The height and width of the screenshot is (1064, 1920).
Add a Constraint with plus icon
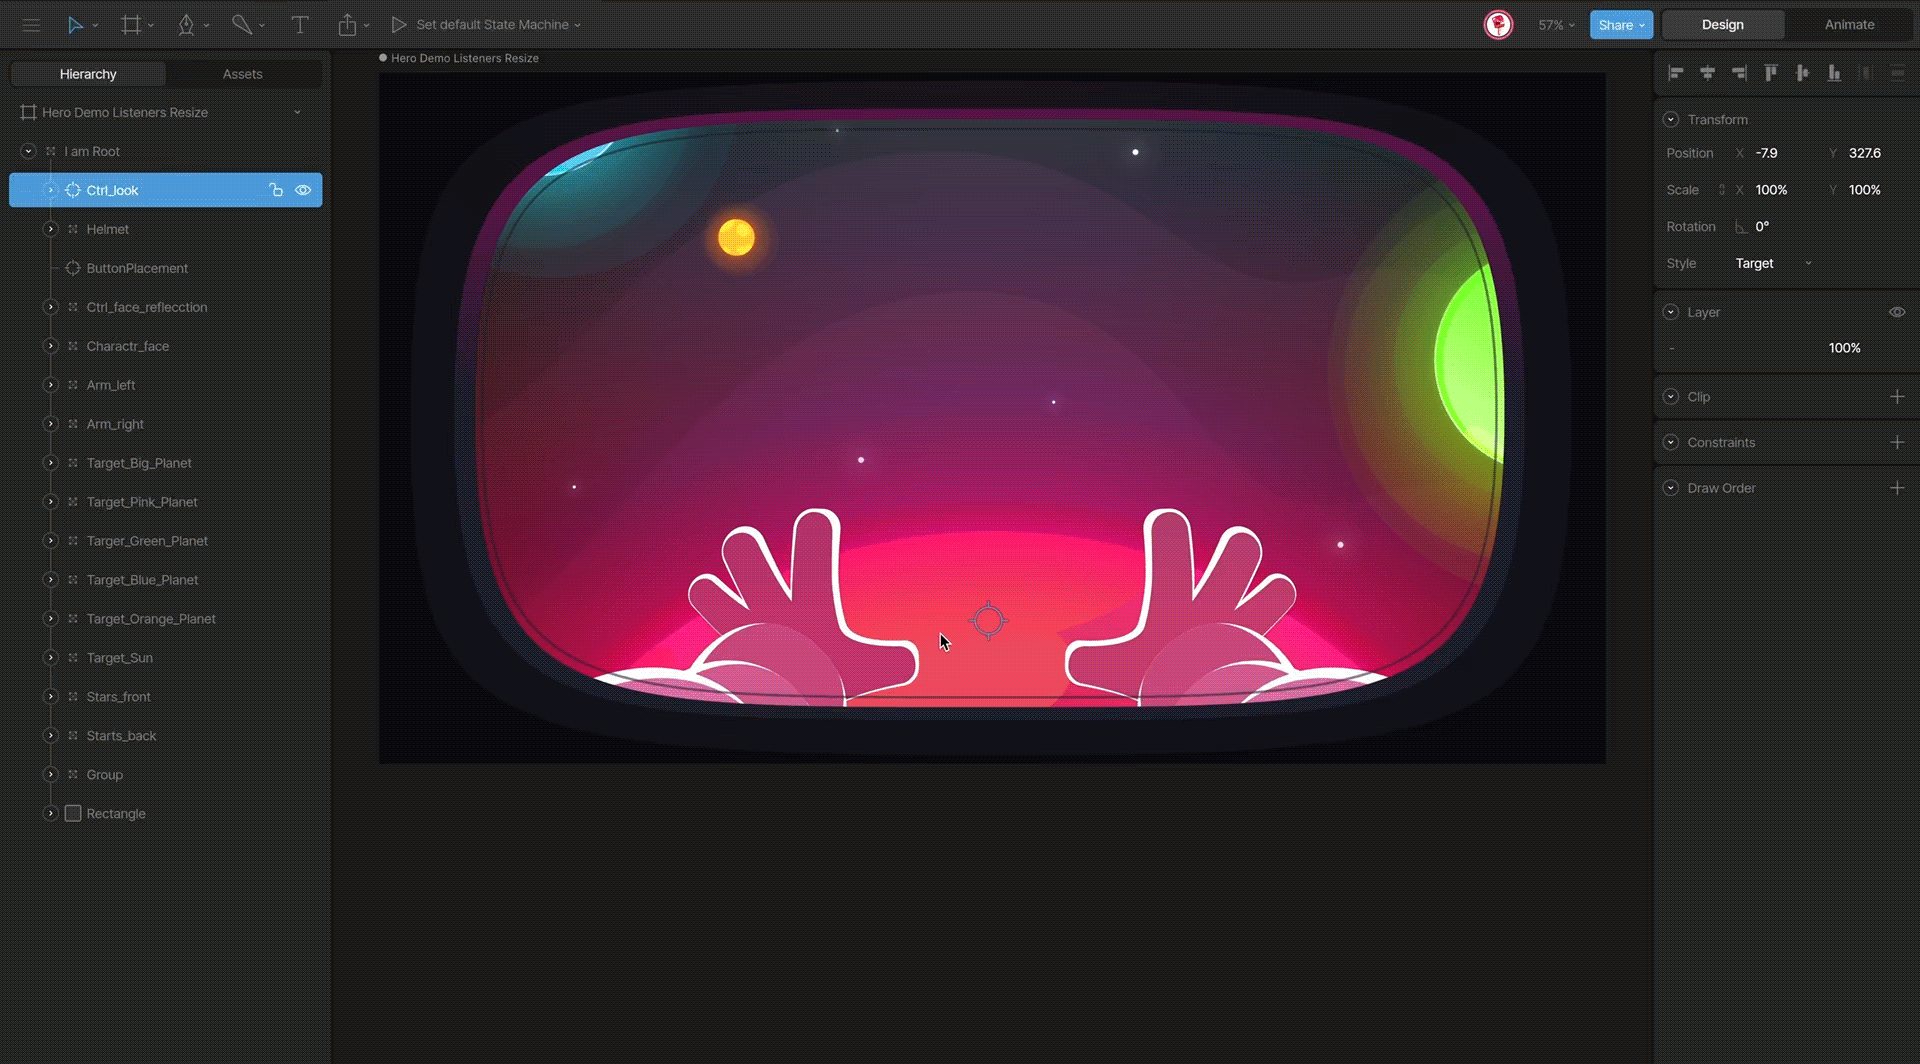pos(1897,442)
